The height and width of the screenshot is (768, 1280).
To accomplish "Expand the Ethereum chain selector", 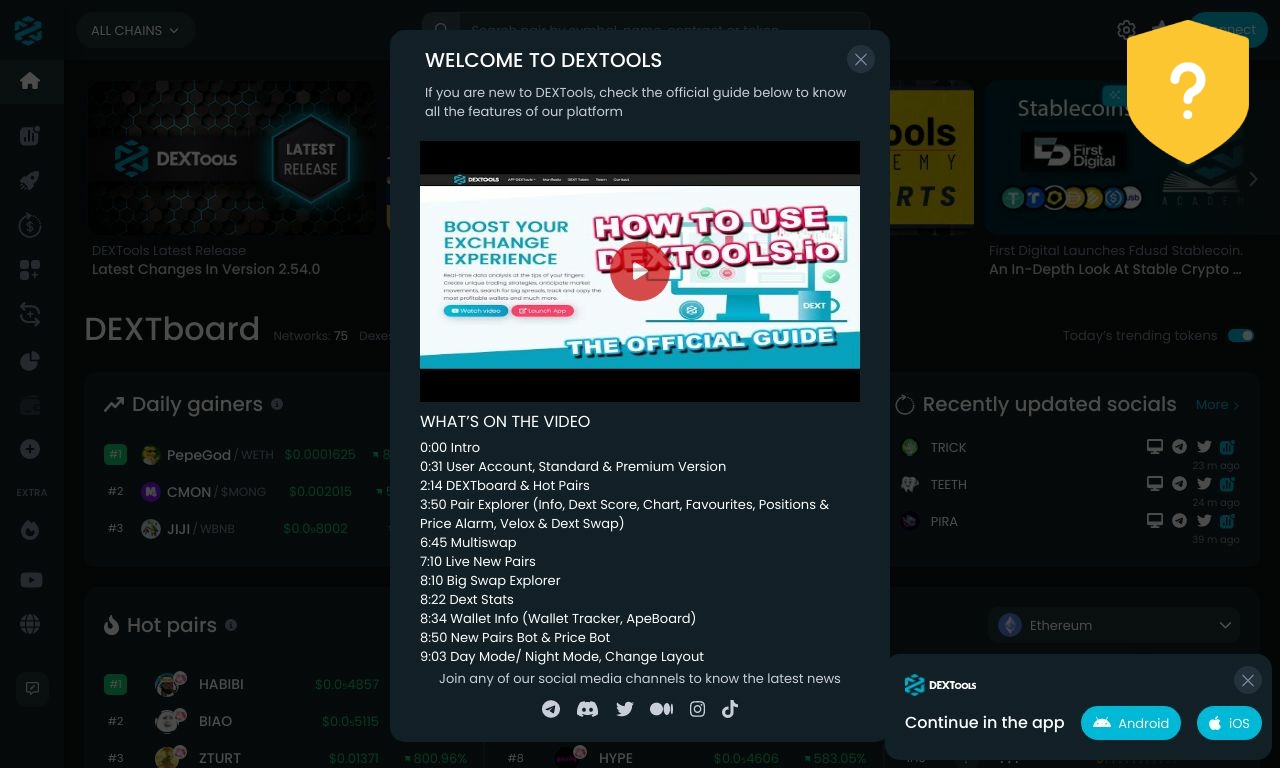I will (x=1114, y=625).
